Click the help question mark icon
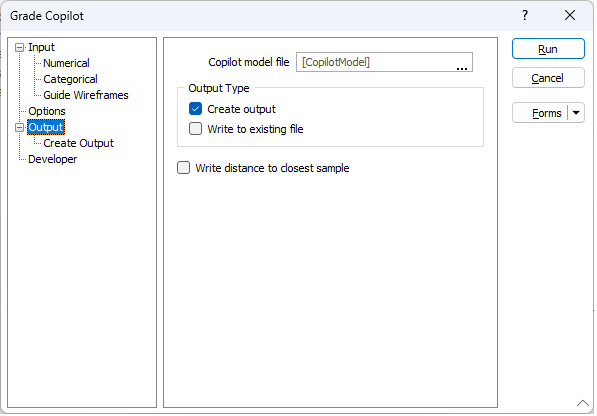Screen dimensions: 597x416 point(525,16)
